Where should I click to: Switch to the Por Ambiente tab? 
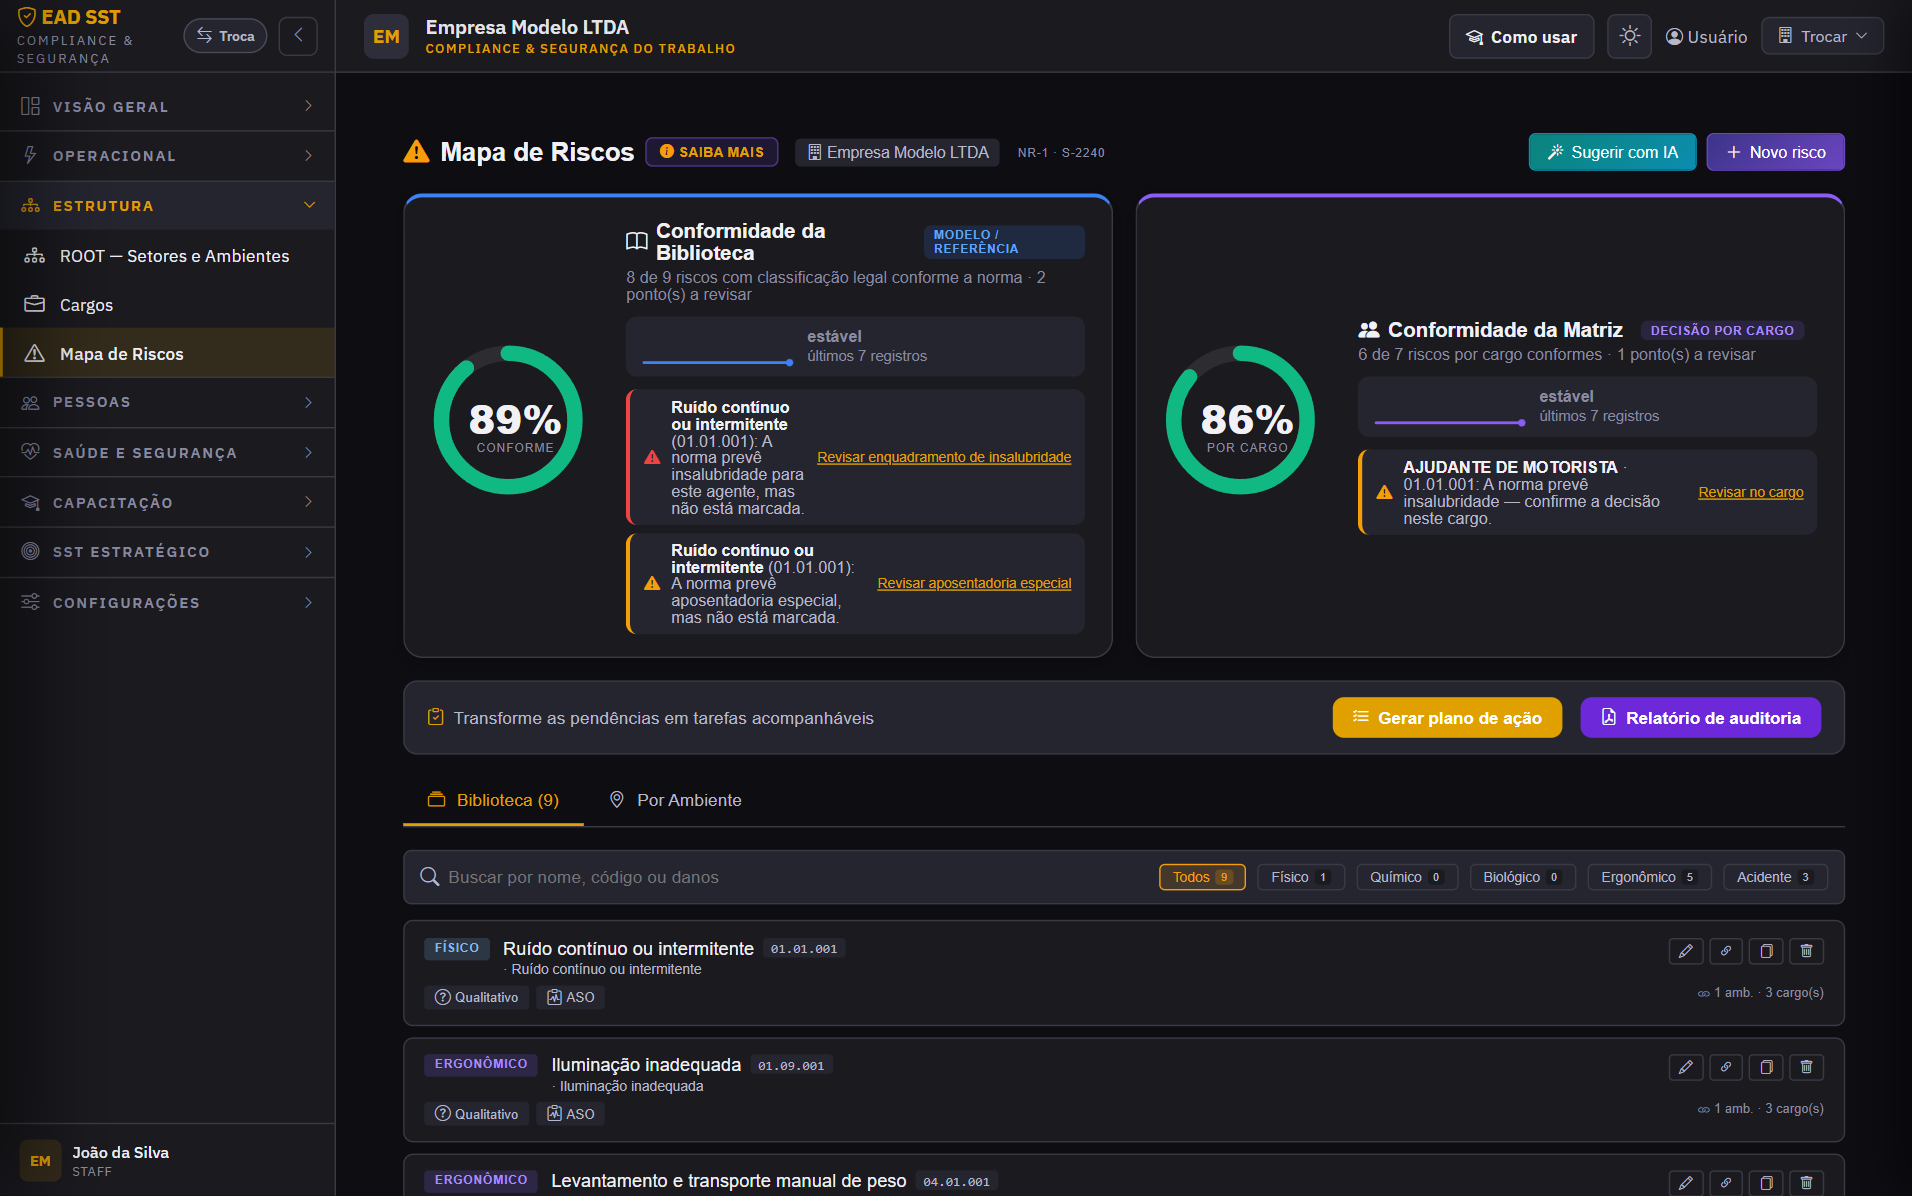676,800
